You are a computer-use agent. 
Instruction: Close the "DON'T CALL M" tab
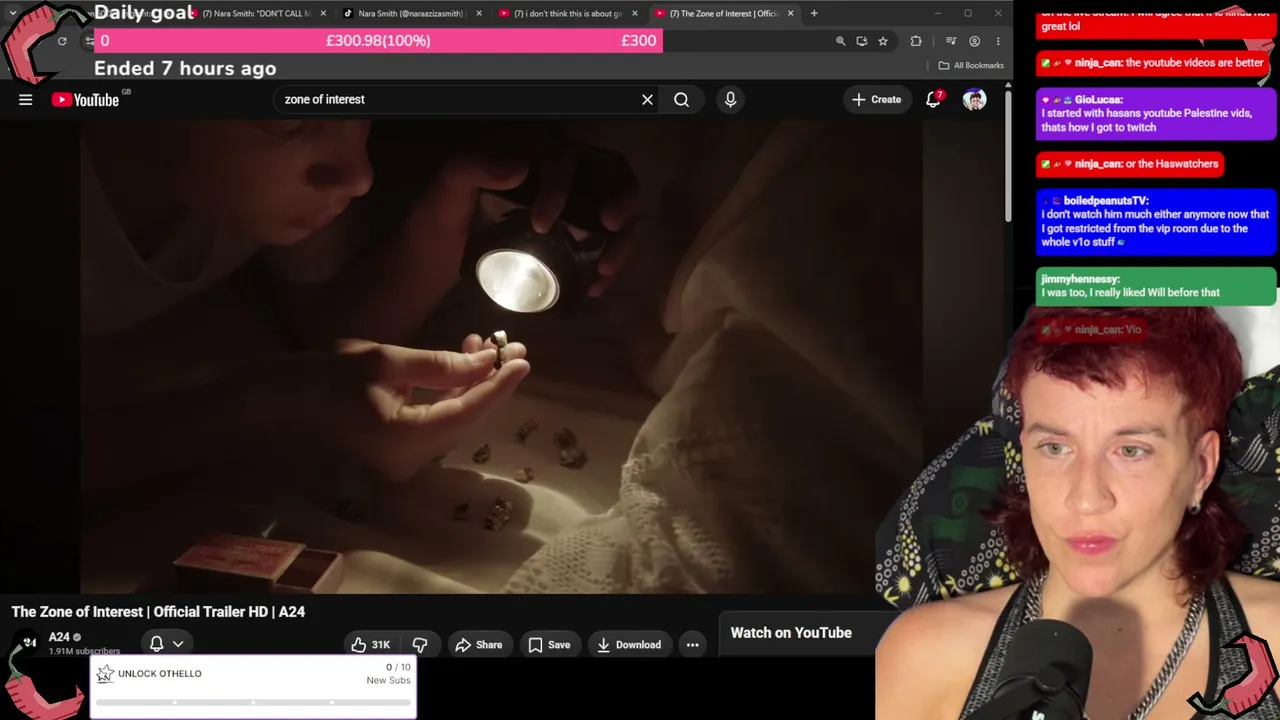coord(323,13)
